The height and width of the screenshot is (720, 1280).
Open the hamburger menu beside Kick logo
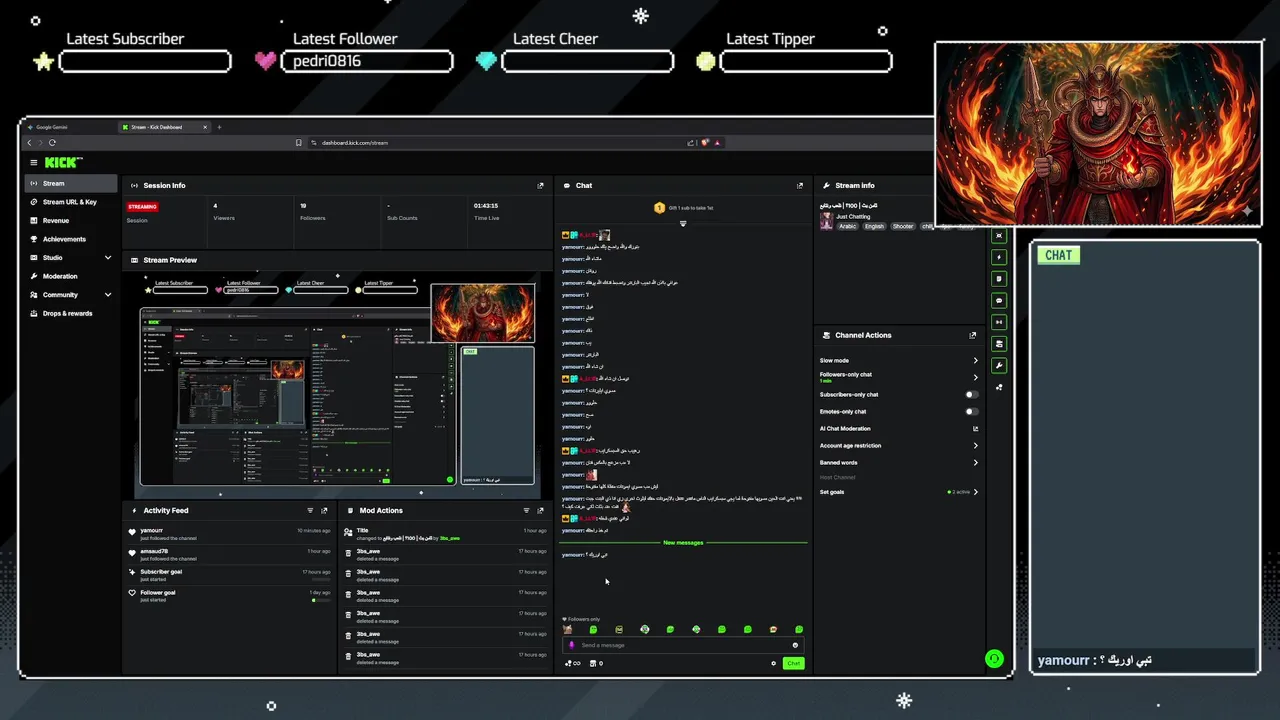33,162
